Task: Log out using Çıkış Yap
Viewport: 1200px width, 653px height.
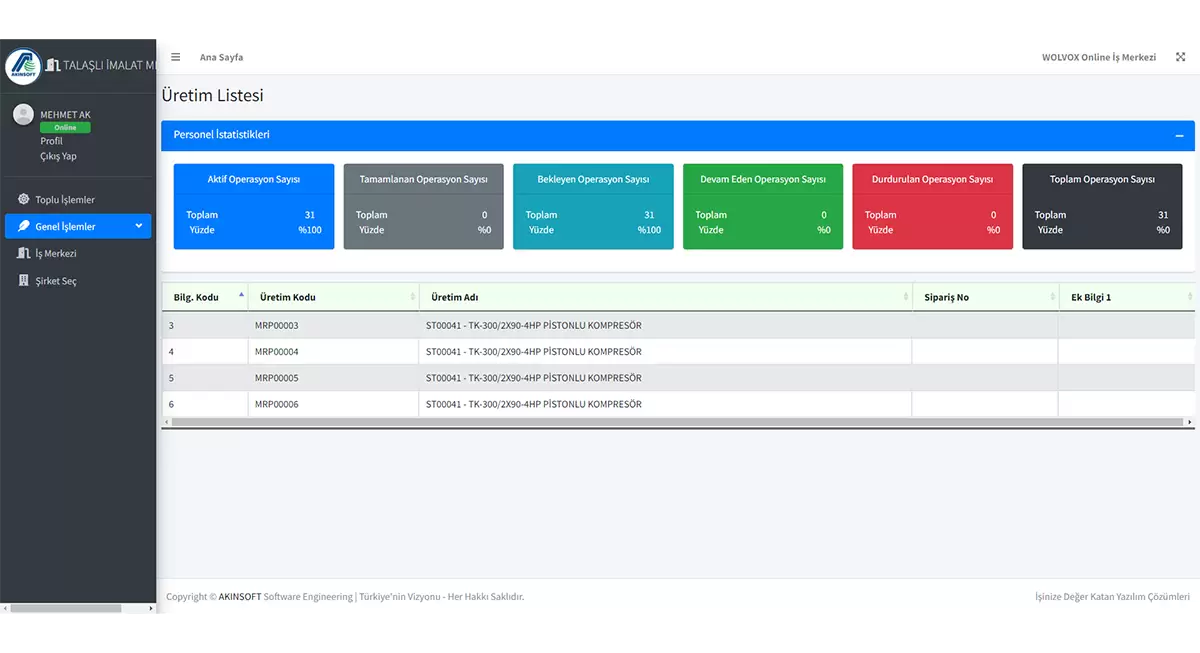Action: (x=58, y=156)
